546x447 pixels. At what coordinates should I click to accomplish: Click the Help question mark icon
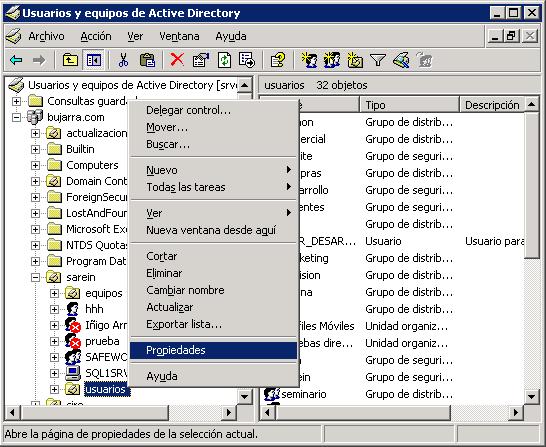coord(278,61)
